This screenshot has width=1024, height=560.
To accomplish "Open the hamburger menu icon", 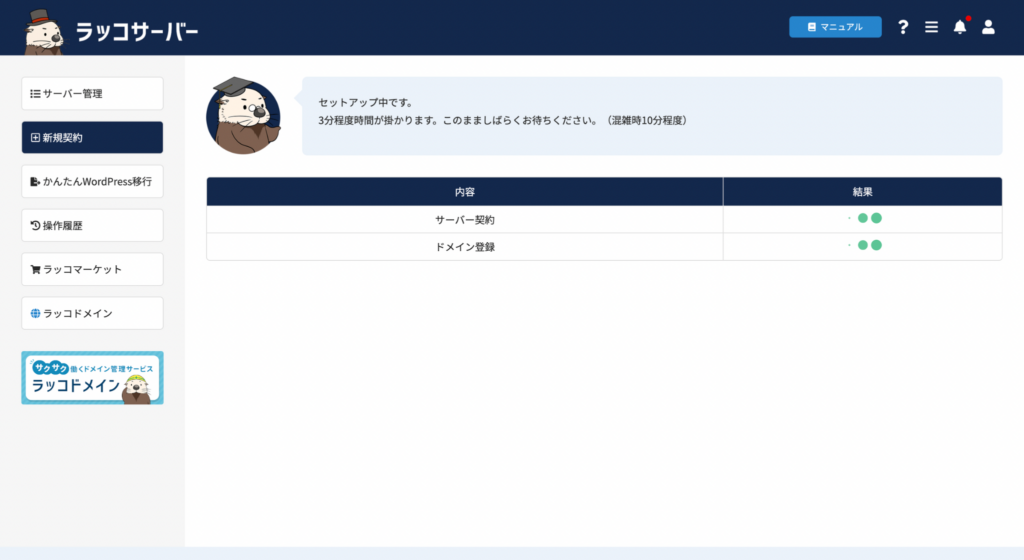I will [931, 27].
